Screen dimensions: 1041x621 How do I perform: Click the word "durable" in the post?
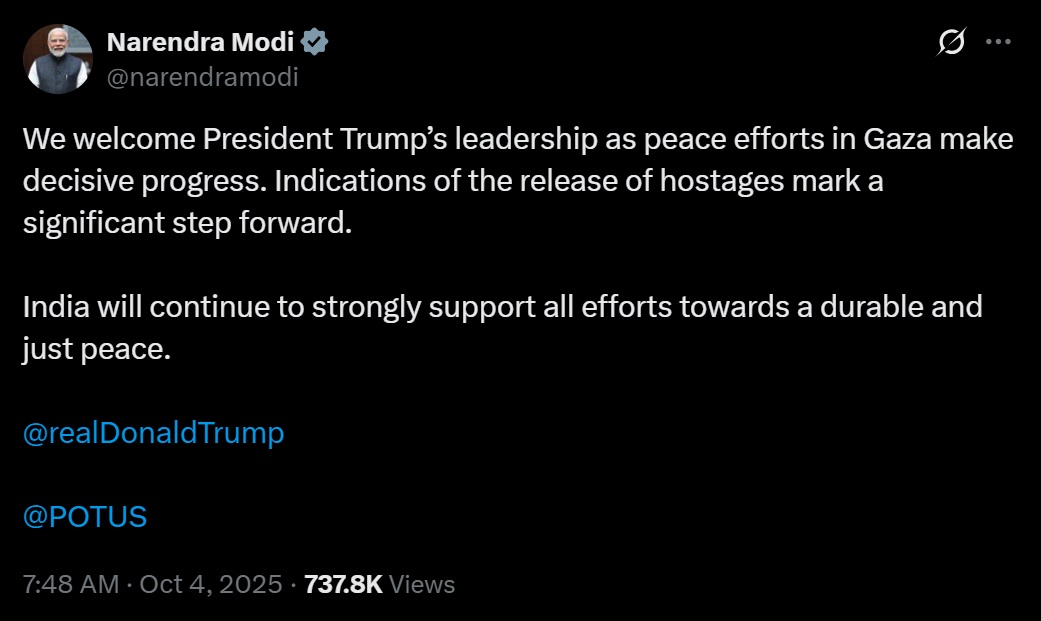tap(864, 307)
